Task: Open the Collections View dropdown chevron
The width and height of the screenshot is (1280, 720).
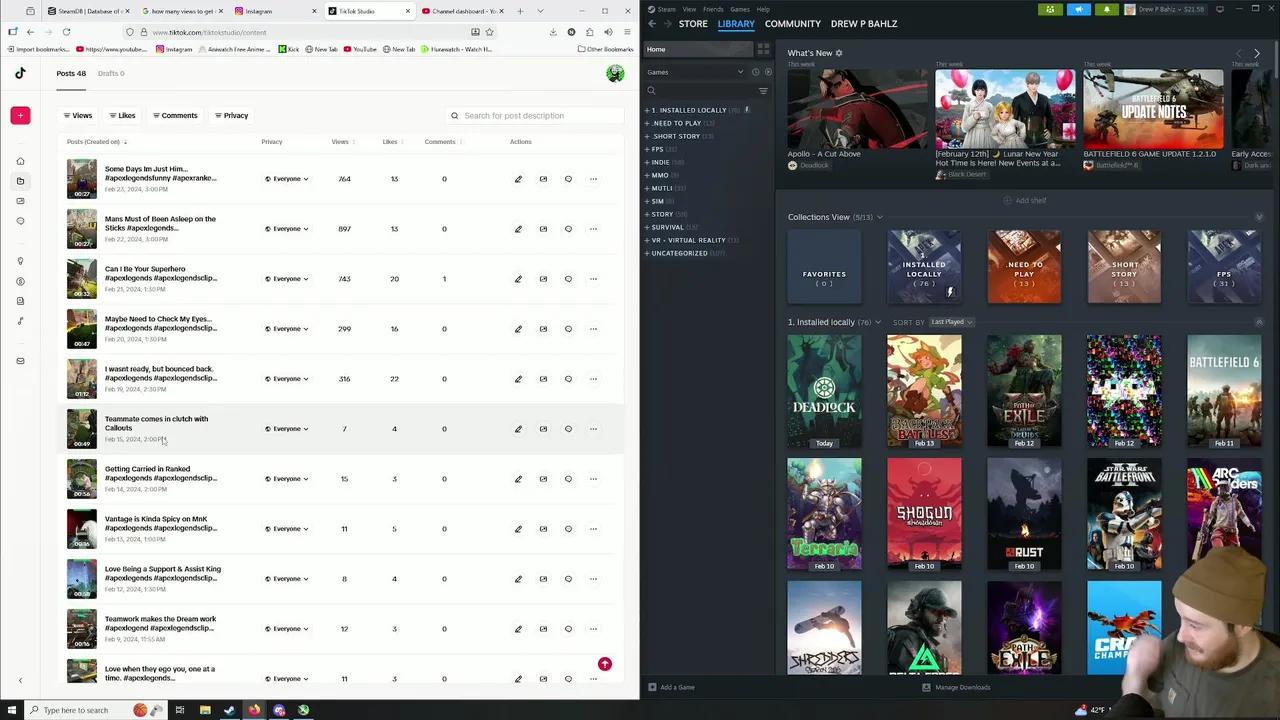Action: [880, 217]
